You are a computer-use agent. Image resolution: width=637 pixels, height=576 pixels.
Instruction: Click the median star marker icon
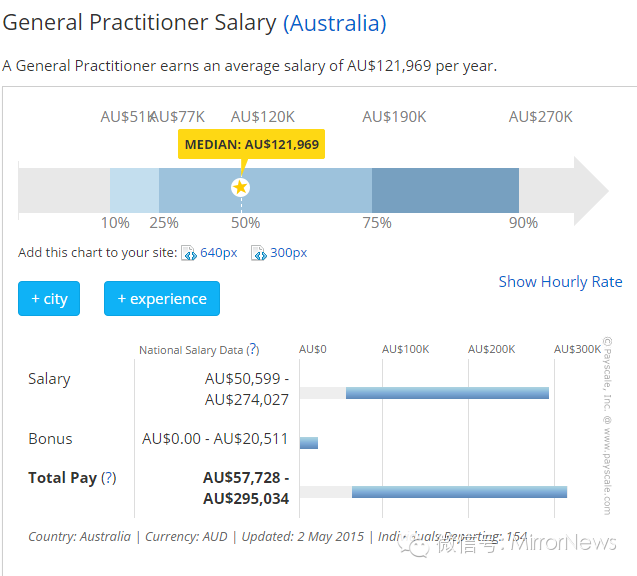tap(240, 187)
